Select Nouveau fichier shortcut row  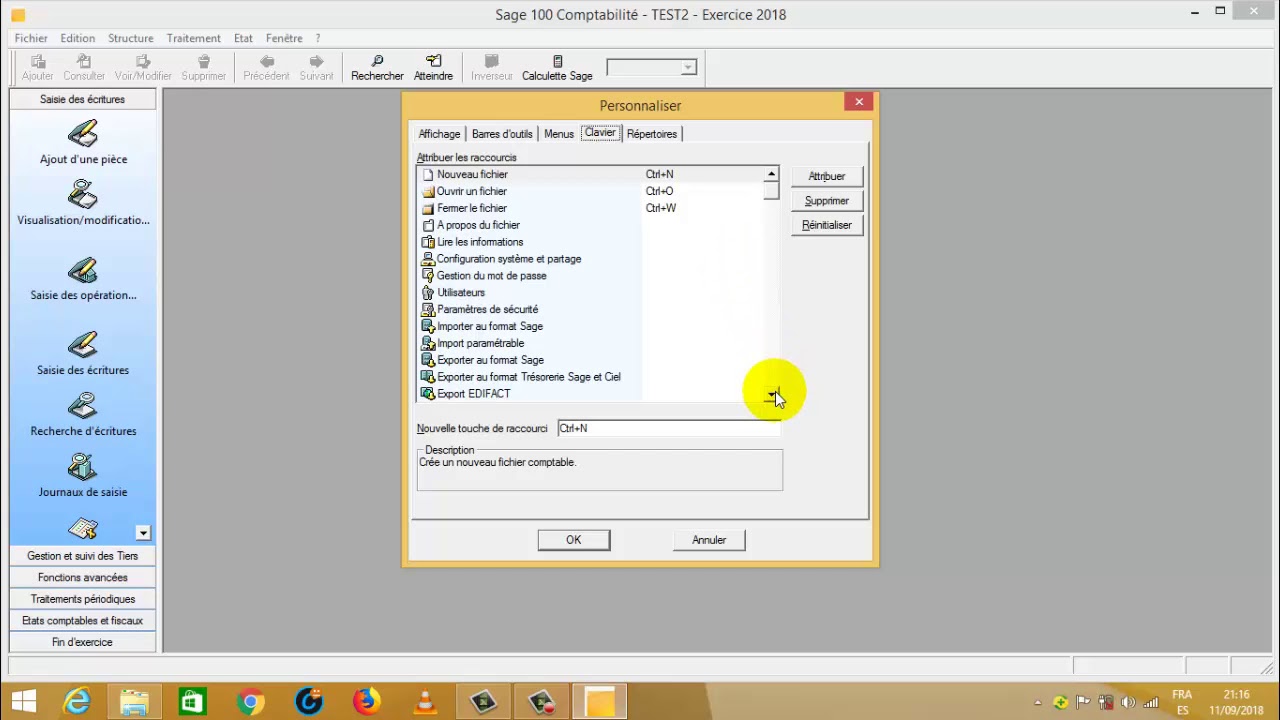(x=591, y=174)
